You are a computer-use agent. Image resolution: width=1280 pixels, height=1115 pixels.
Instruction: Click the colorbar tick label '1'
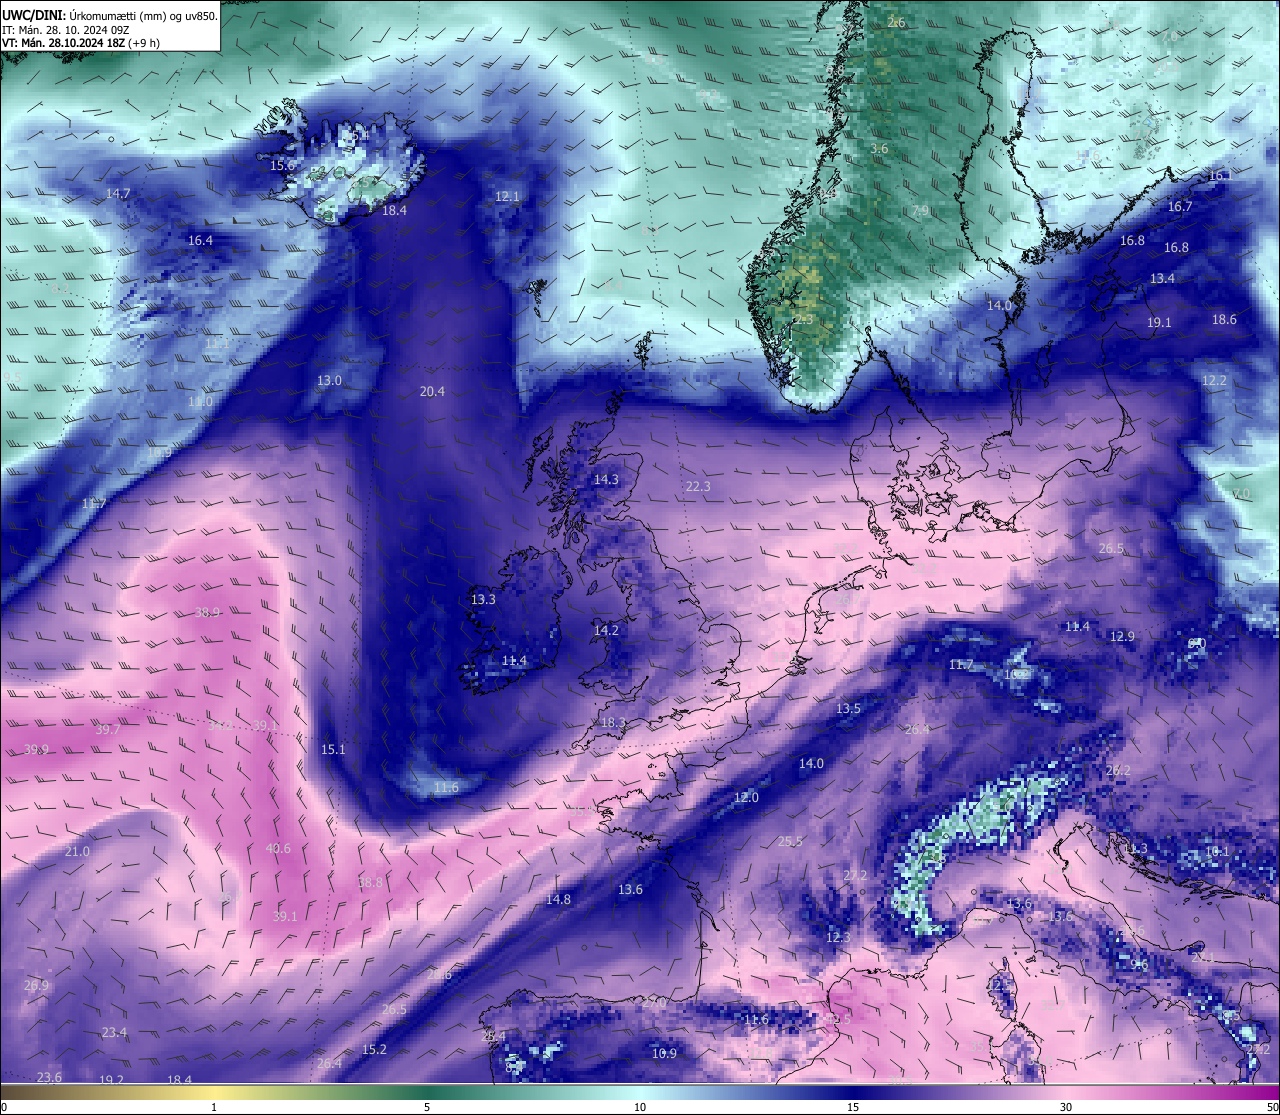click(x=214, y=1107)
